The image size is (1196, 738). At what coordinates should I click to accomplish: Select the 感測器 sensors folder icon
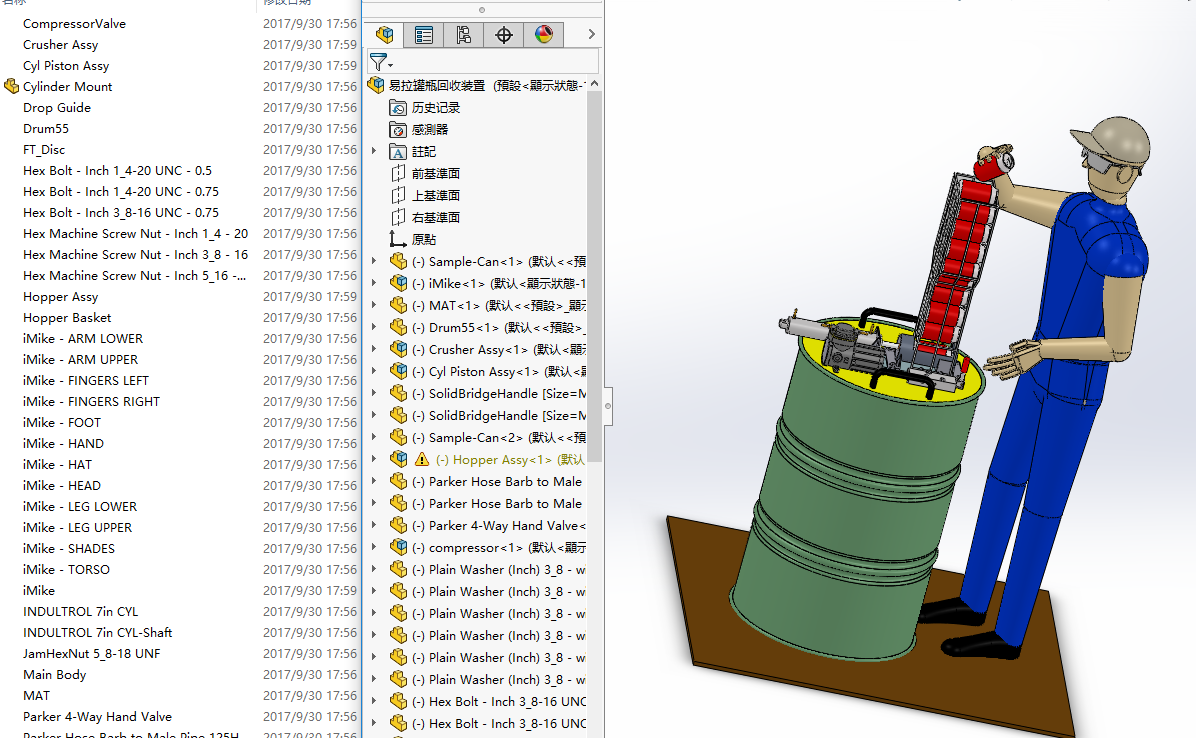click(x=398, y=130)
